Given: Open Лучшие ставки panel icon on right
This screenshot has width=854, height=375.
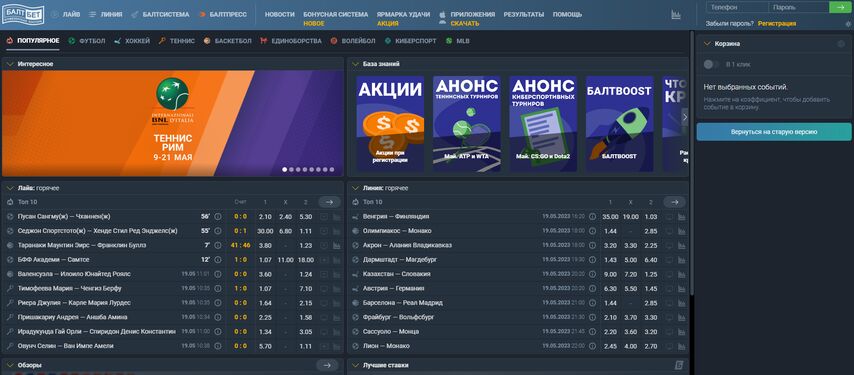Looking at the screenshot, I should coord(679,365).
